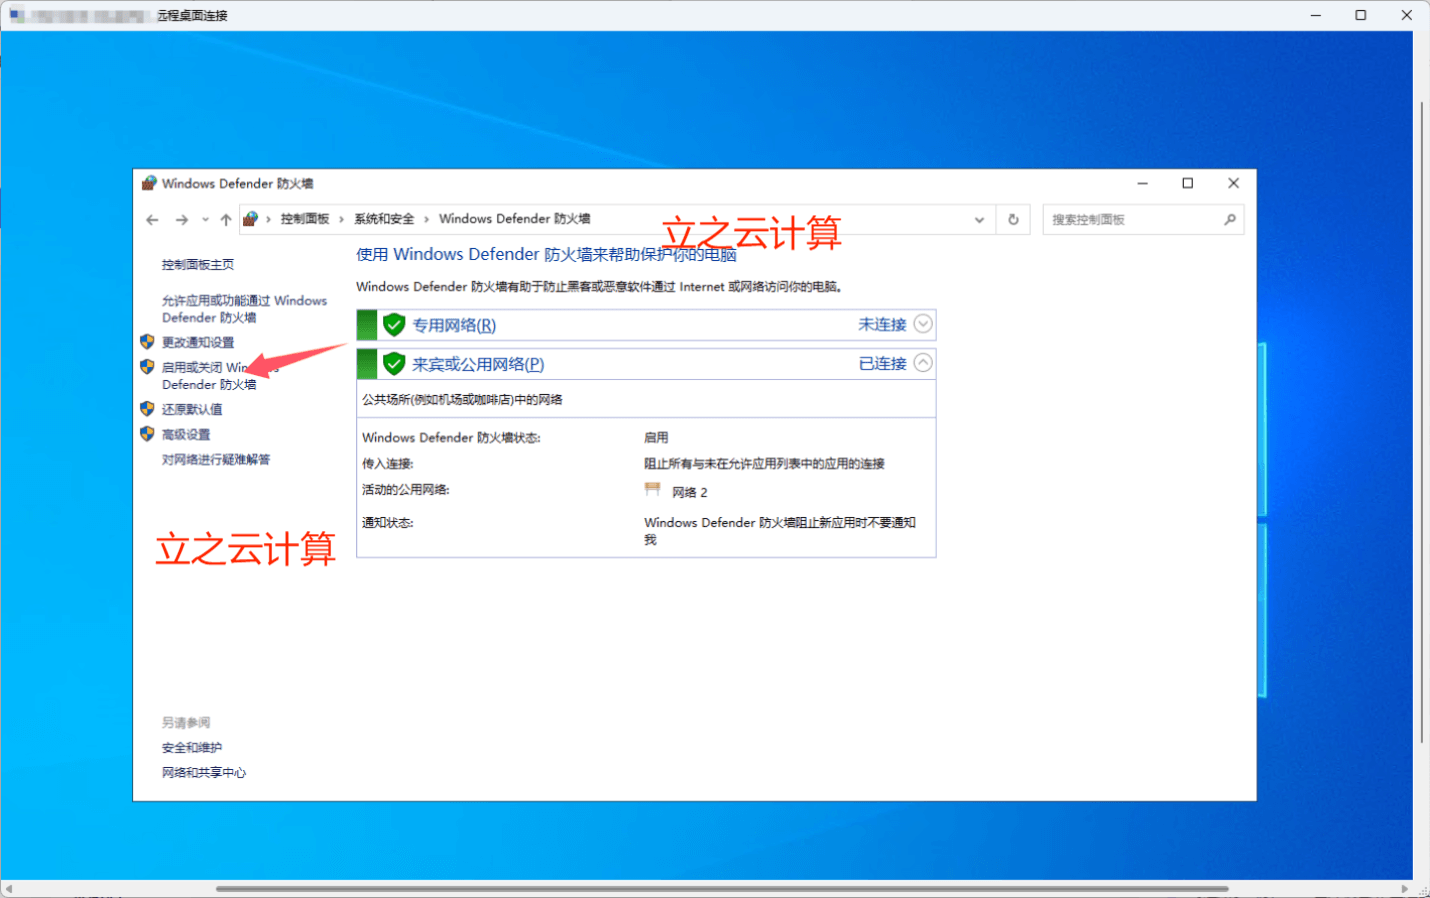
Task: Click green shield icon of 来宾或公用网络
Action: (x=394, y=364)
